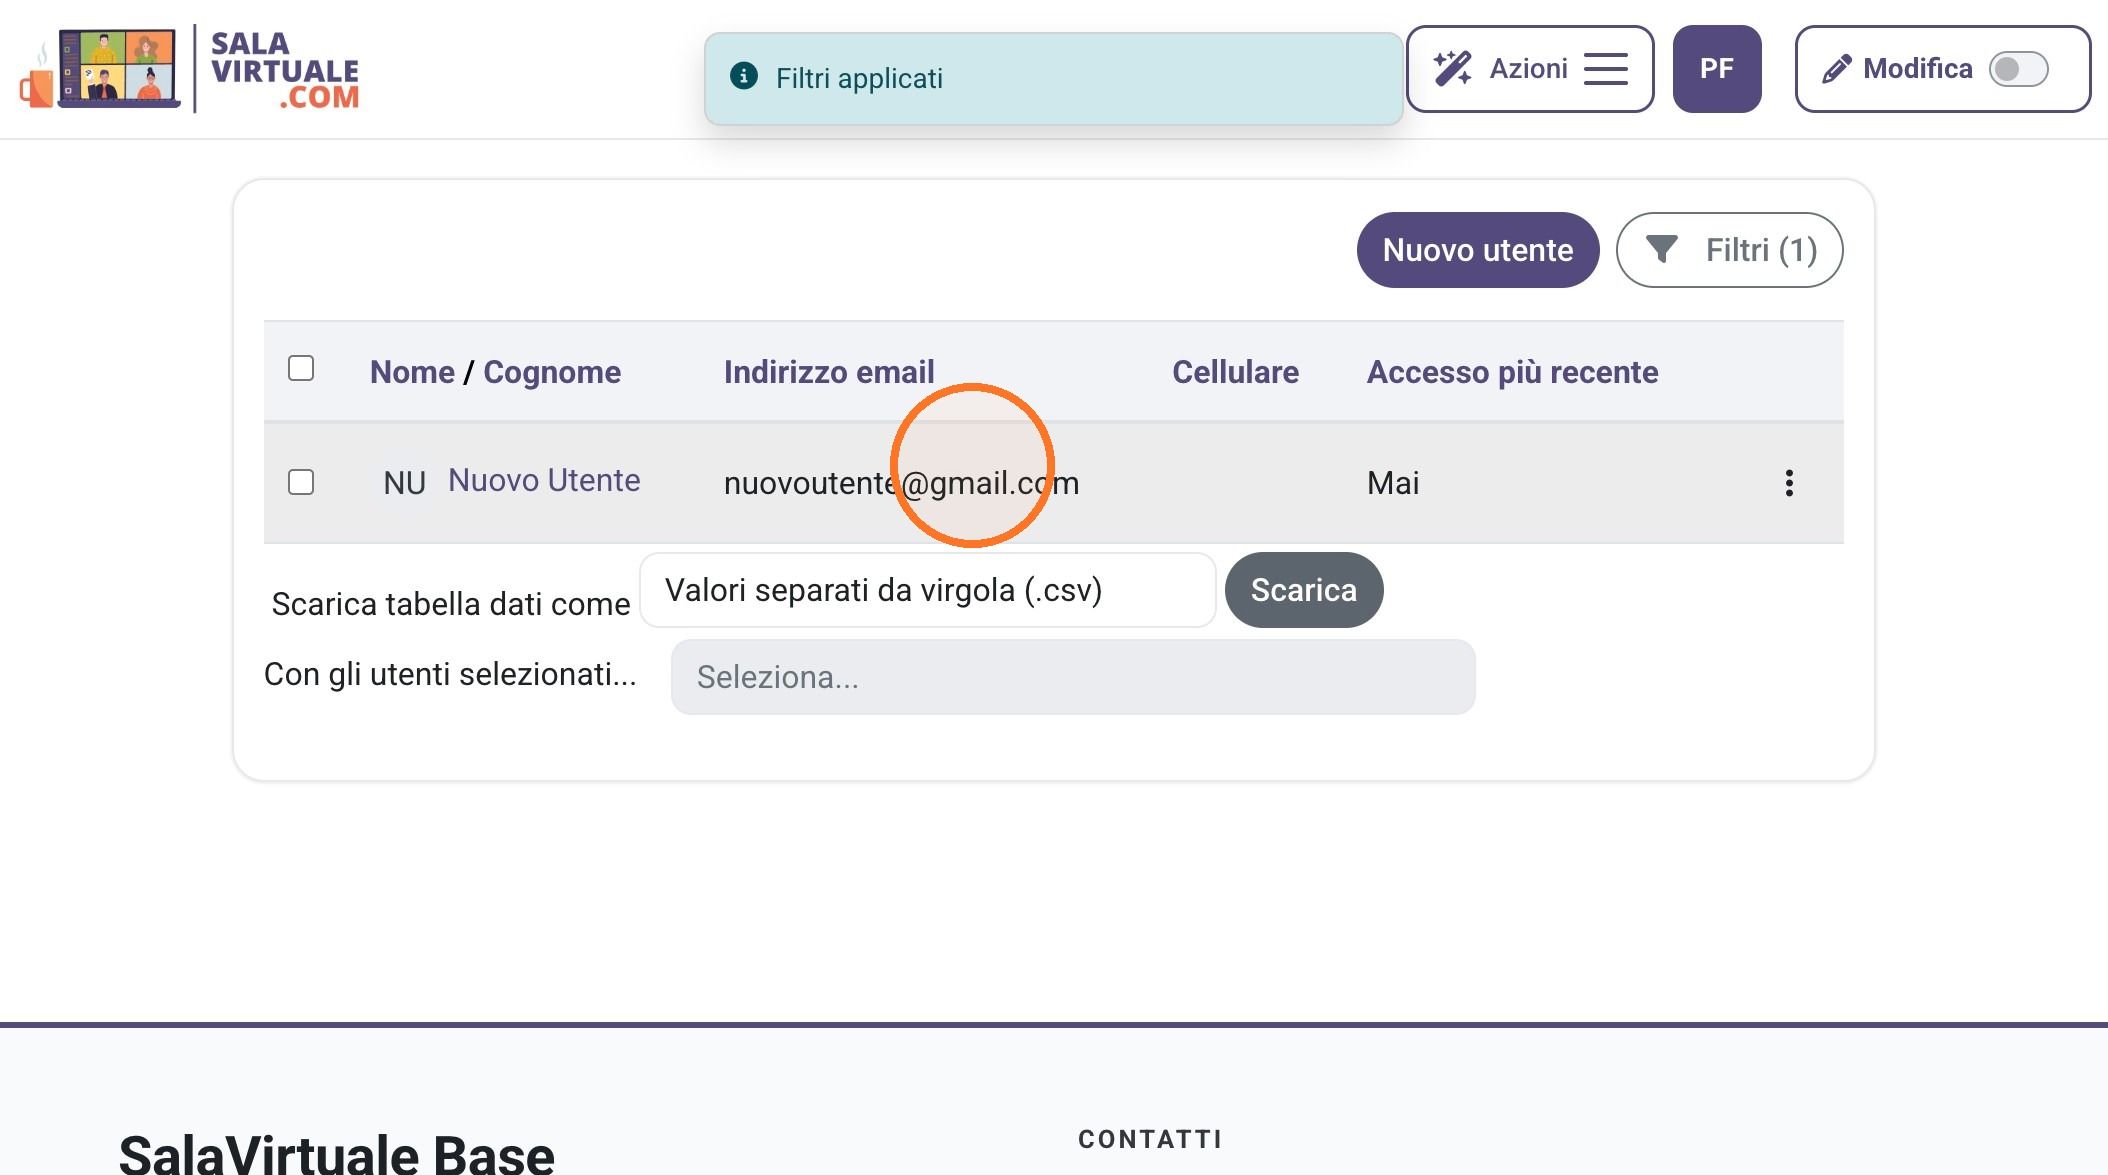Sort by Cognome column header

click(552, 372)
